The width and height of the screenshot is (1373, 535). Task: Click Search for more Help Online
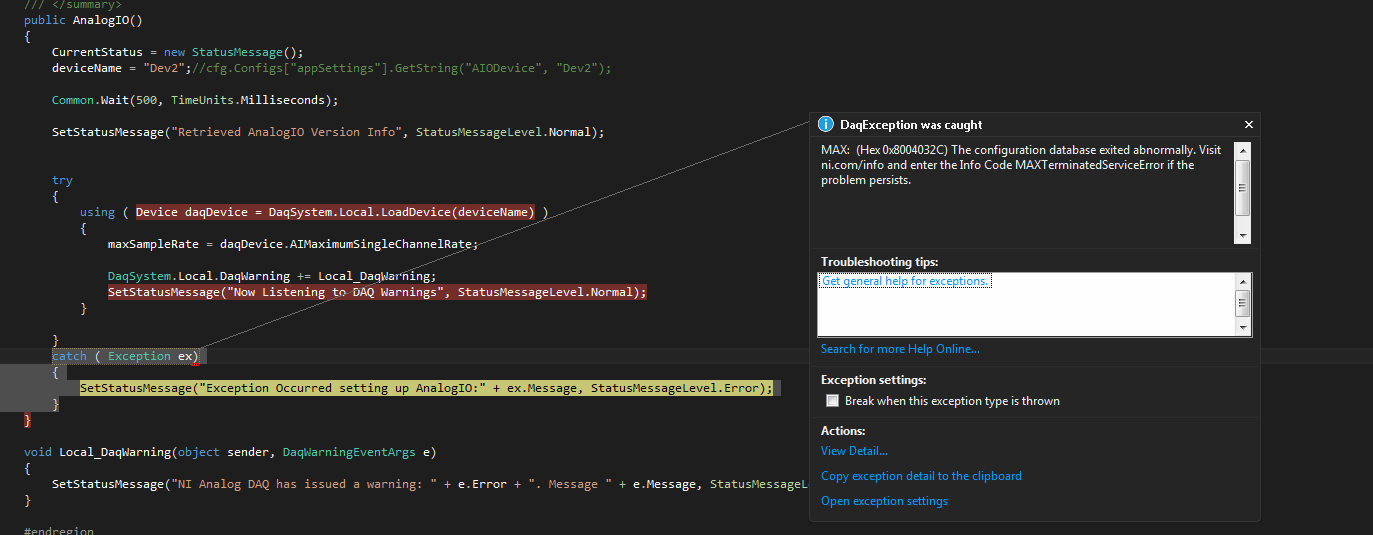pyautogui.click(x=900, y=349)
